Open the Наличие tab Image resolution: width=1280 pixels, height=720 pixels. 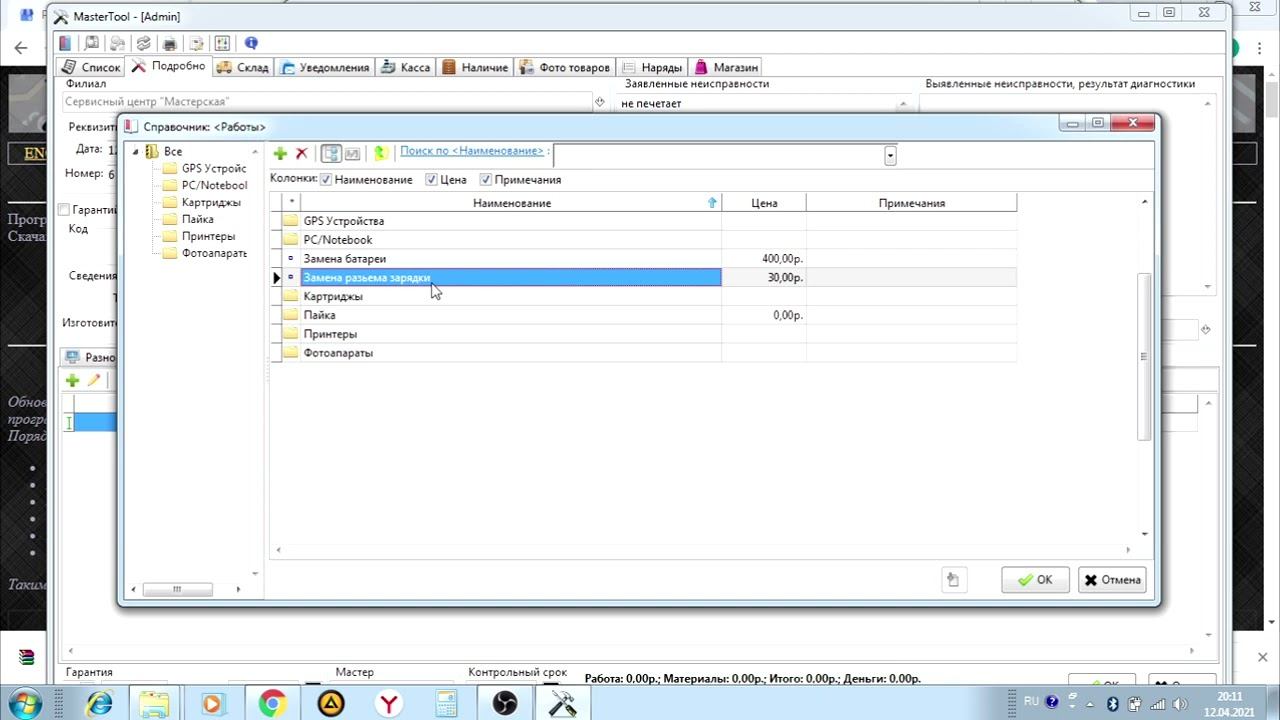(475, 67)
